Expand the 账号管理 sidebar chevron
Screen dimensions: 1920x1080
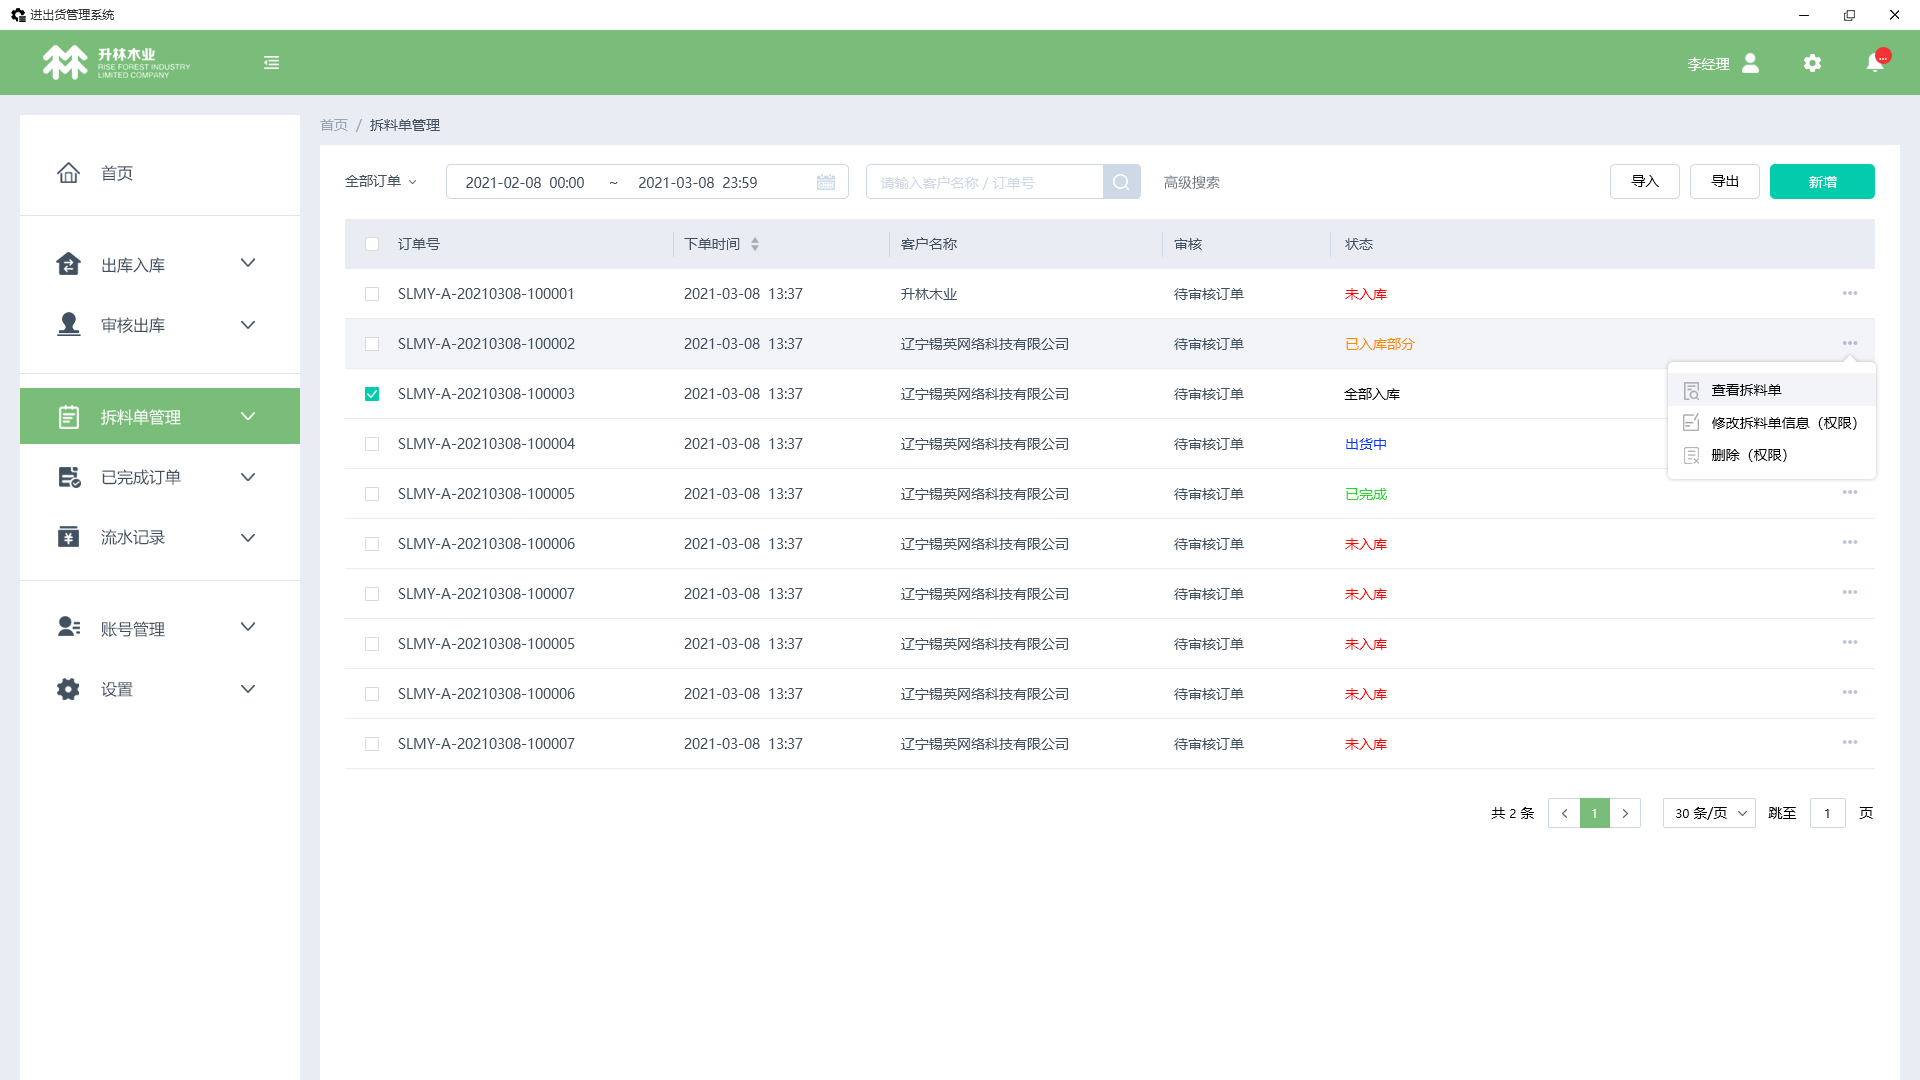click(x=248, y=627)
